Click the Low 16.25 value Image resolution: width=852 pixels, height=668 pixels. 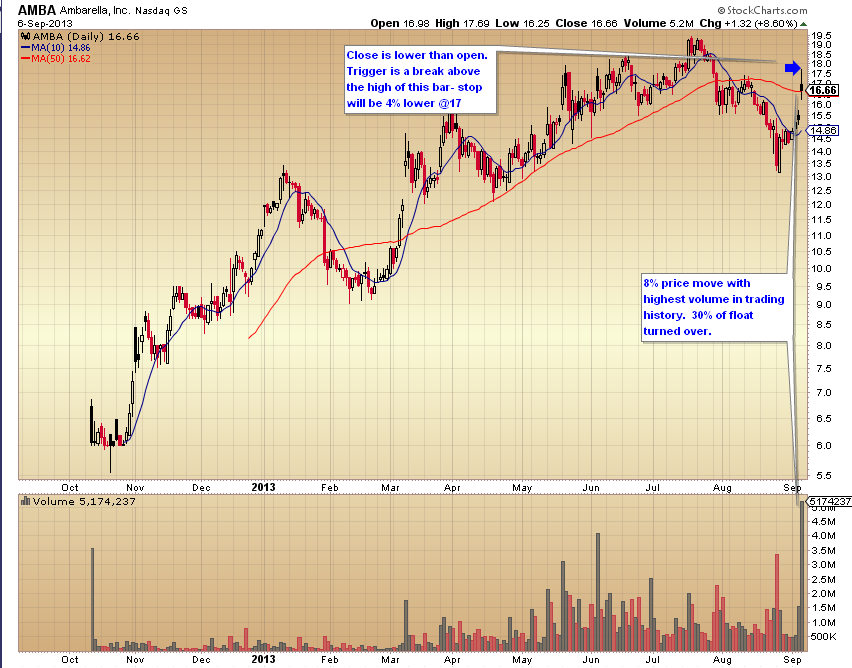click(x=522, y=23)
